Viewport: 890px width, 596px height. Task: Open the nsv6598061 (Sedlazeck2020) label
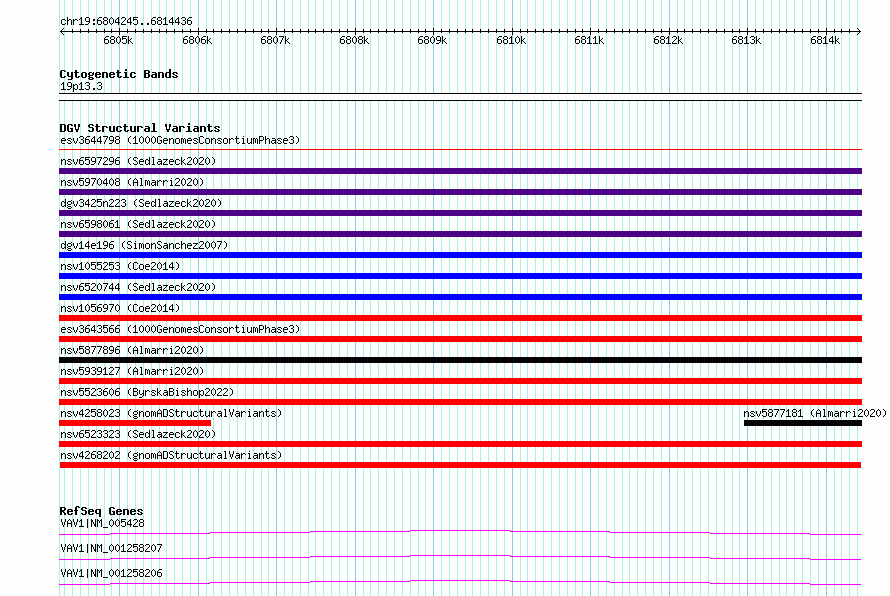[x=138, y=224]
